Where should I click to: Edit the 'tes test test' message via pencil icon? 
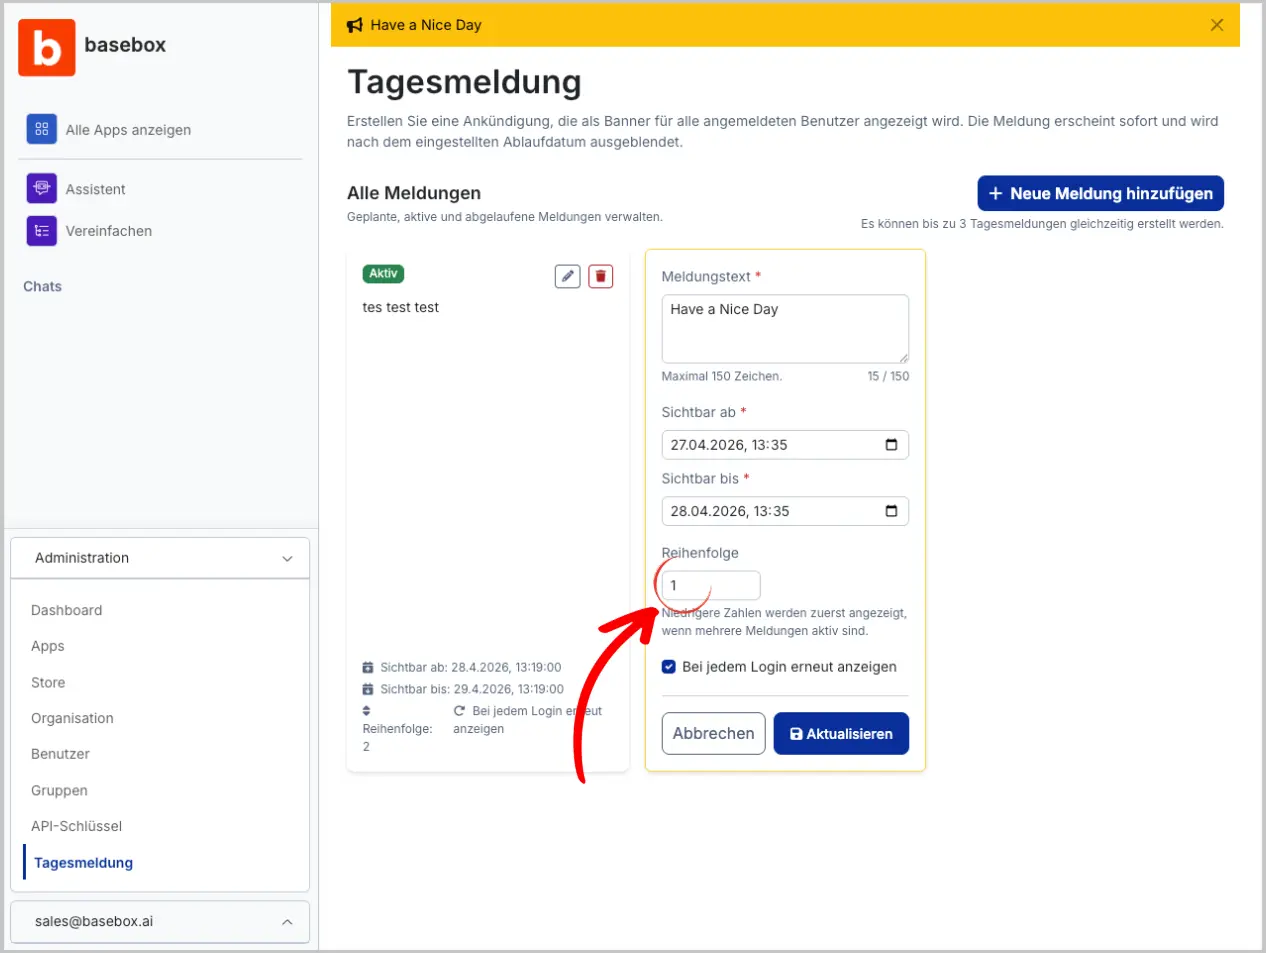click(x=567, y=276)
